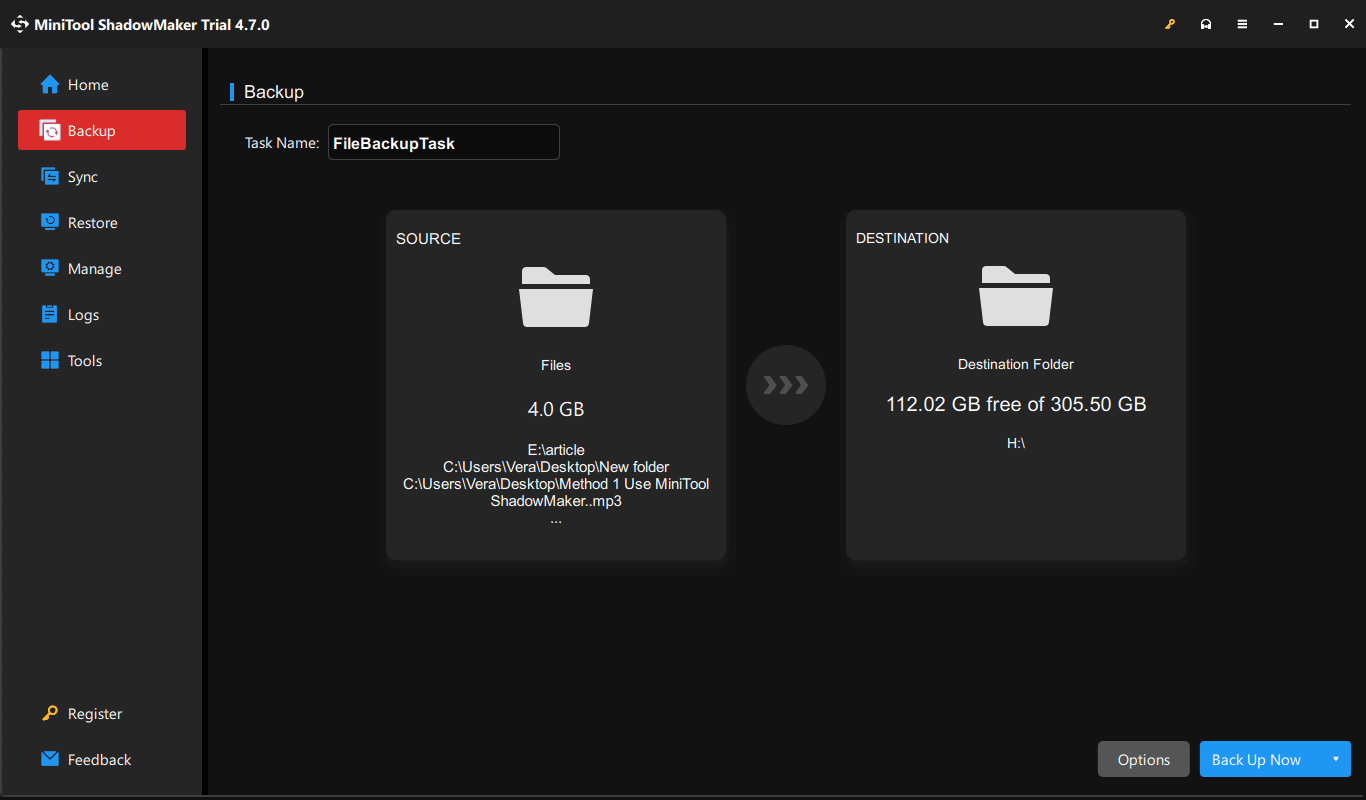Screen dimensions: 1366x800
Task: Click the Tools icon in sidebar
Action: tap(50, 361)
